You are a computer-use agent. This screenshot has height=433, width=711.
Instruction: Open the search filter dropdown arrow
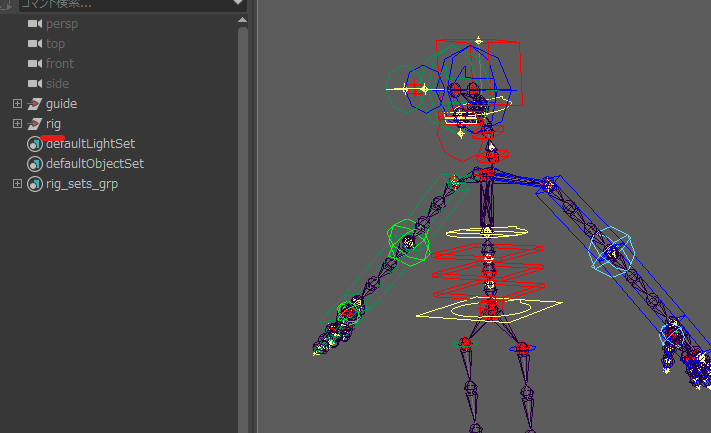coord(238,4)
